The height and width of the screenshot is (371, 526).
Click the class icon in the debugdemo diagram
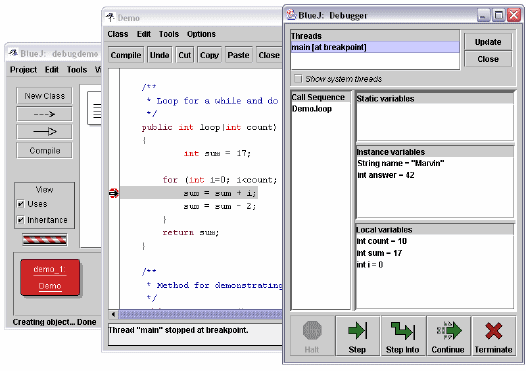click(x=94, y=109)
